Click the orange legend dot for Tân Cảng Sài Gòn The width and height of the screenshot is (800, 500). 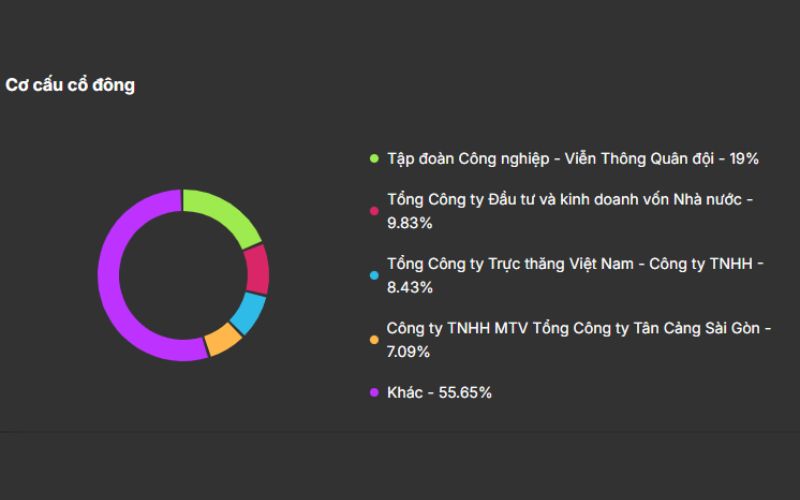coord(374,340)
